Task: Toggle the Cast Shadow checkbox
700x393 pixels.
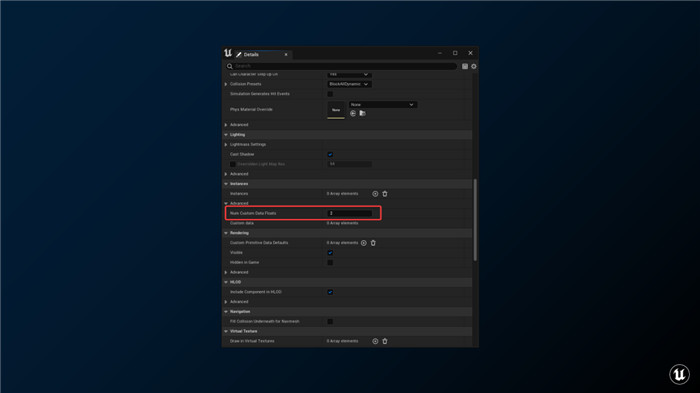Action: (x=330, y=155)
